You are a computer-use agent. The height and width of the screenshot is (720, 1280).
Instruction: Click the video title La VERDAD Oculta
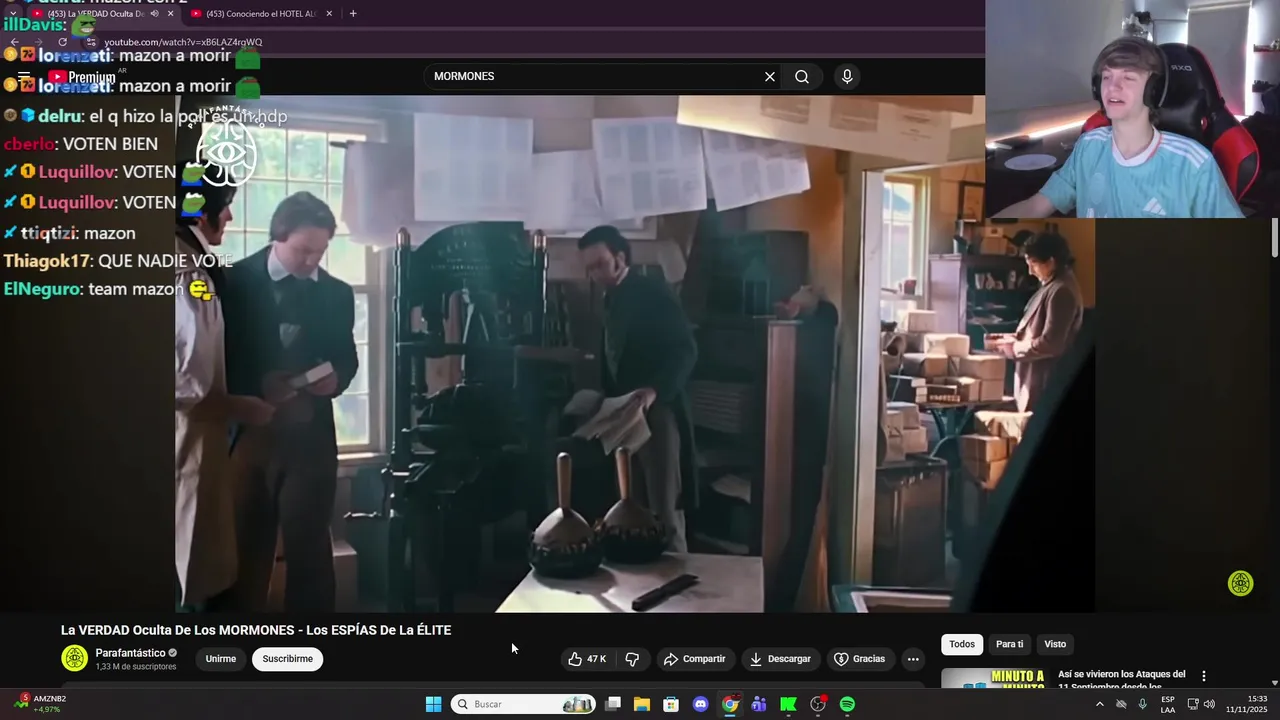pos(256,630)
